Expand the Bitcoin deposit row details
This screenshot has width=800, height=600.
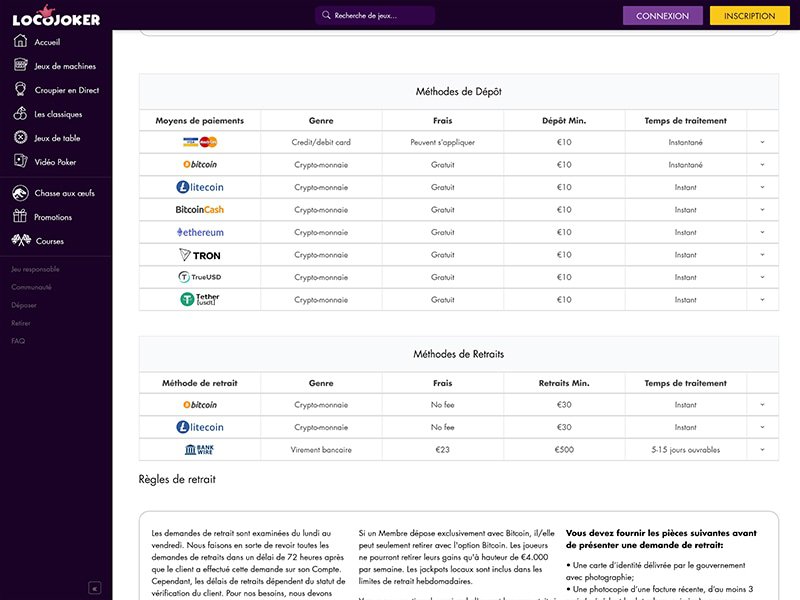[x=762, y=164]
